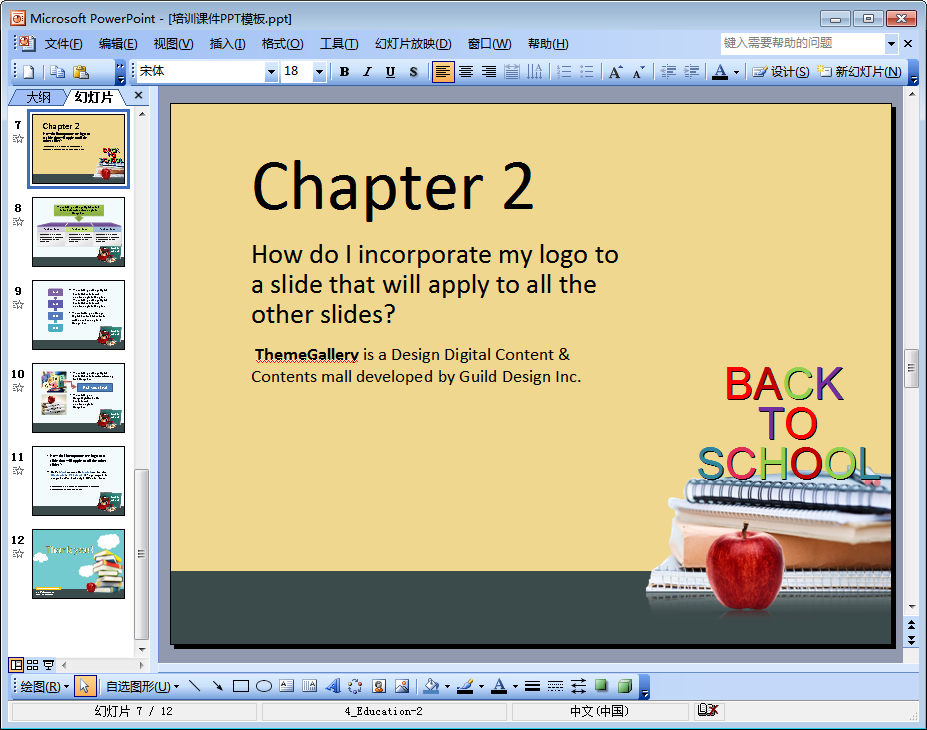Select the Oval shape tool
This screenshot has width=927, height=730.
[x=264, y=686]
